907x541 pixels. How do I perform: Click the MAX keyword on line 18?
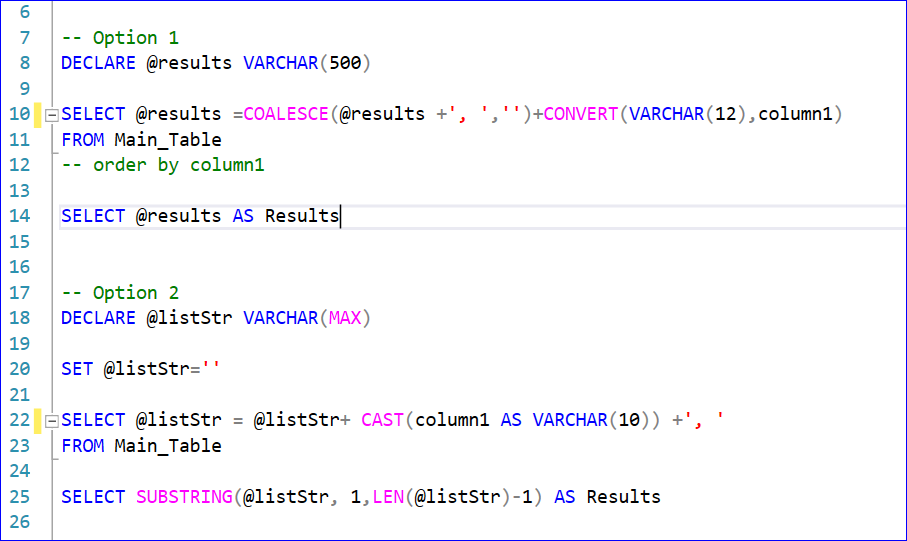(345, 318)
